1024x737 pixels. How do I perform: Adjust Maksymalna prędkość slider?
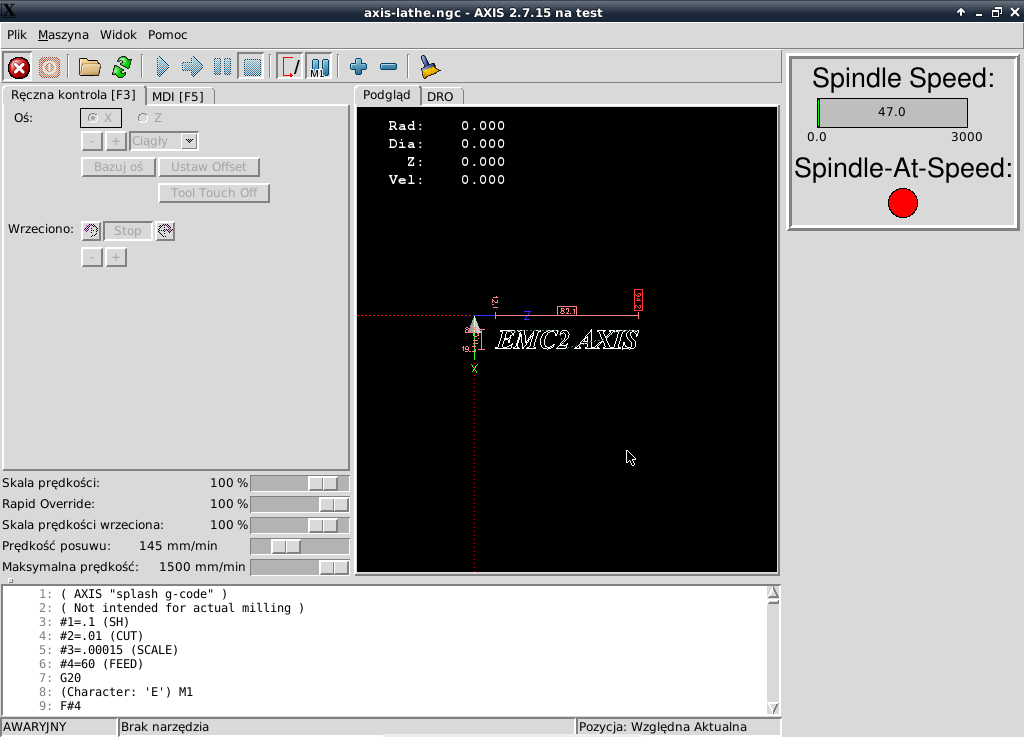click(x=300, y=567)
